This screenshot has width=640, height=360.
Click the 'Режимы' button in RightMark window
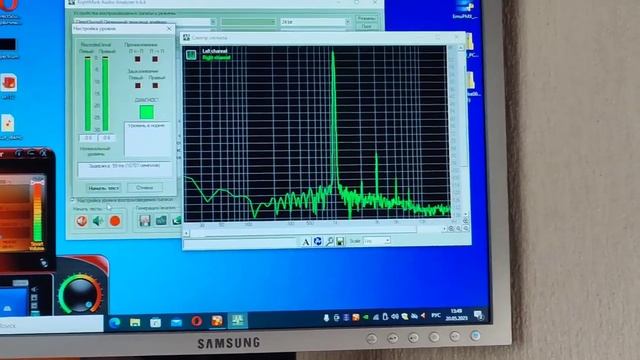pos(366,18)
